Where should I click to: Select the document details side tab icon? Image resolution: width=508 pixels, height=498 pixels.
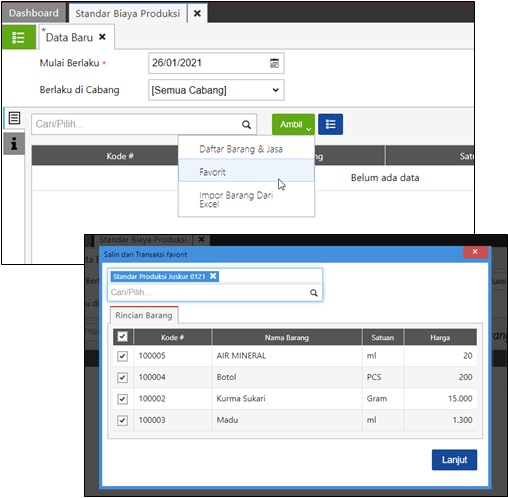[14, 118]
